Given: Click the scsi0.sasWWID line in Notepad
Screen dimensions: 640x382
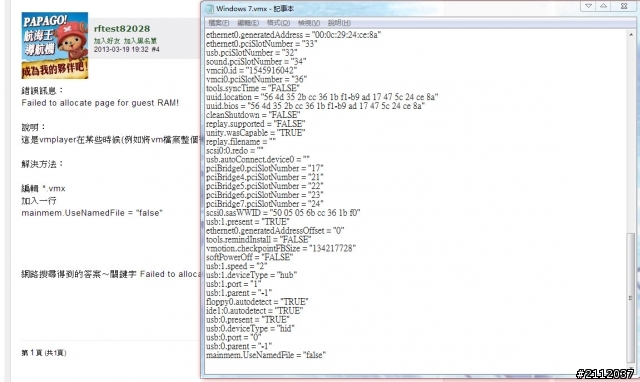Looking at the screenshot, I should coord(283,213).
